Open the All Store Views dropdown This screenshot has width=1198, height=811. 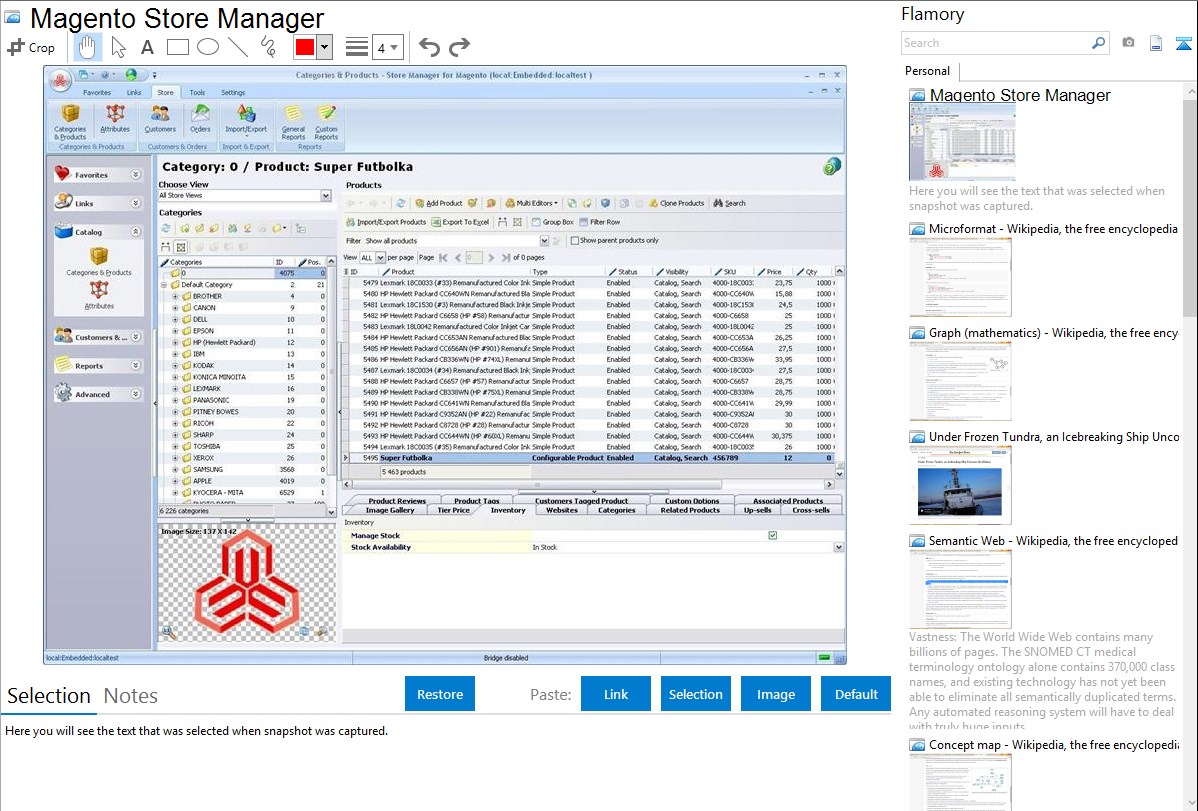coord(325,196)
